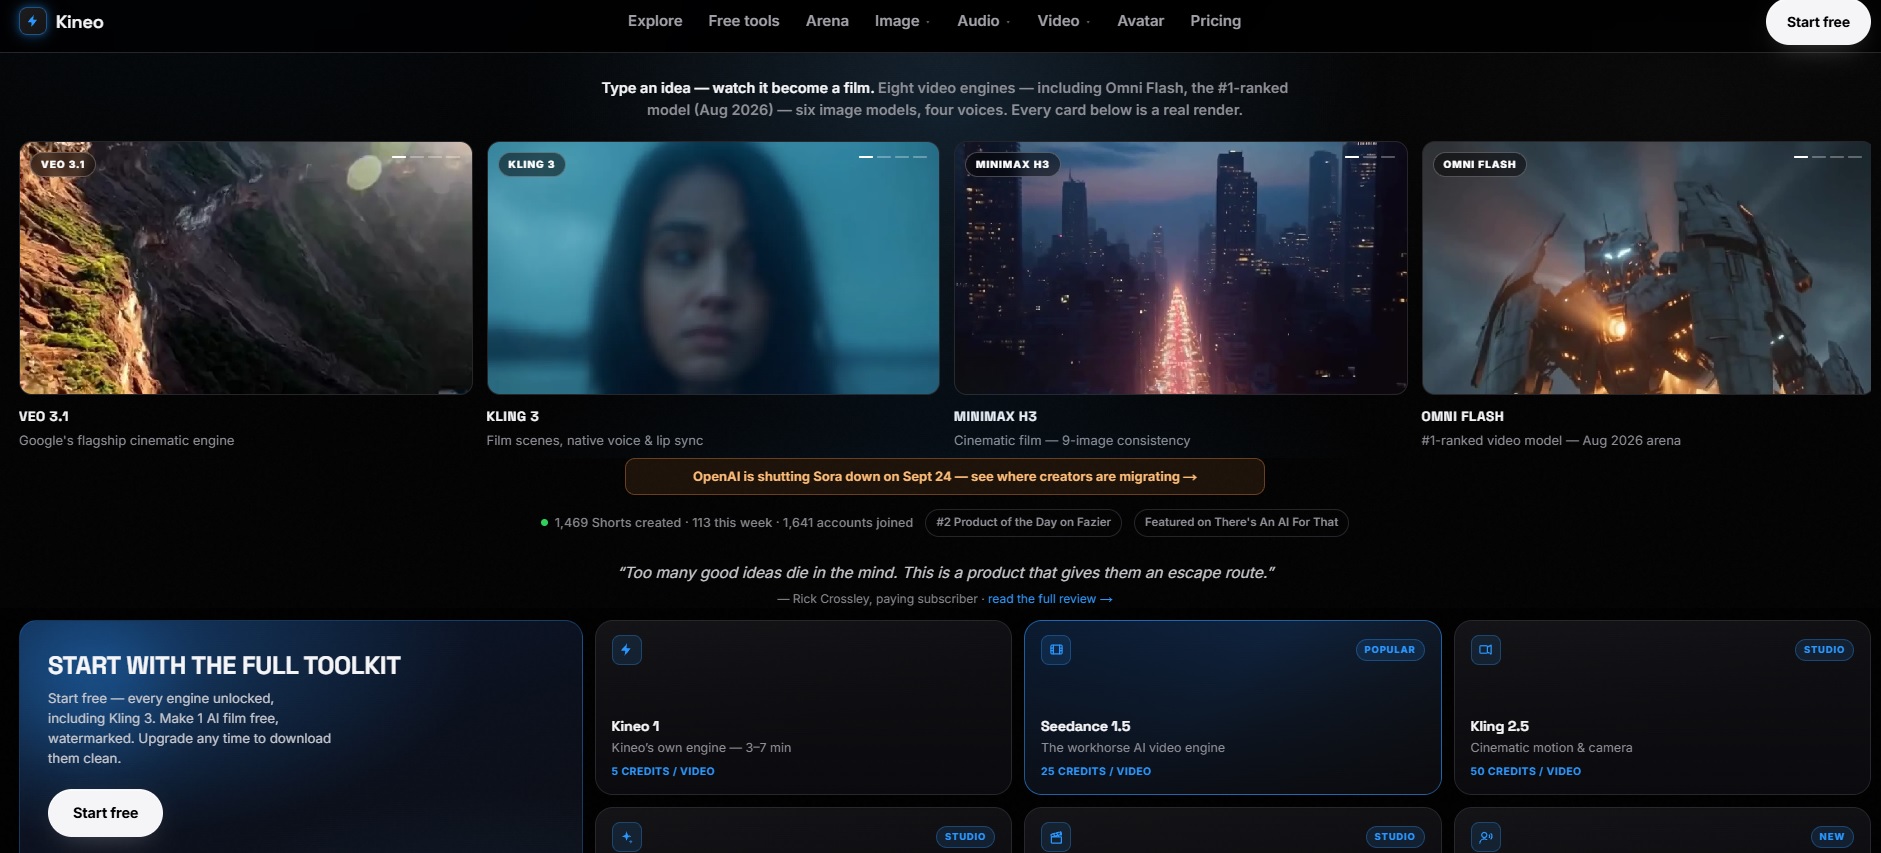Screen dimensions: 1881x853
Task: Click read the full review link
Action: point(1050,599)
